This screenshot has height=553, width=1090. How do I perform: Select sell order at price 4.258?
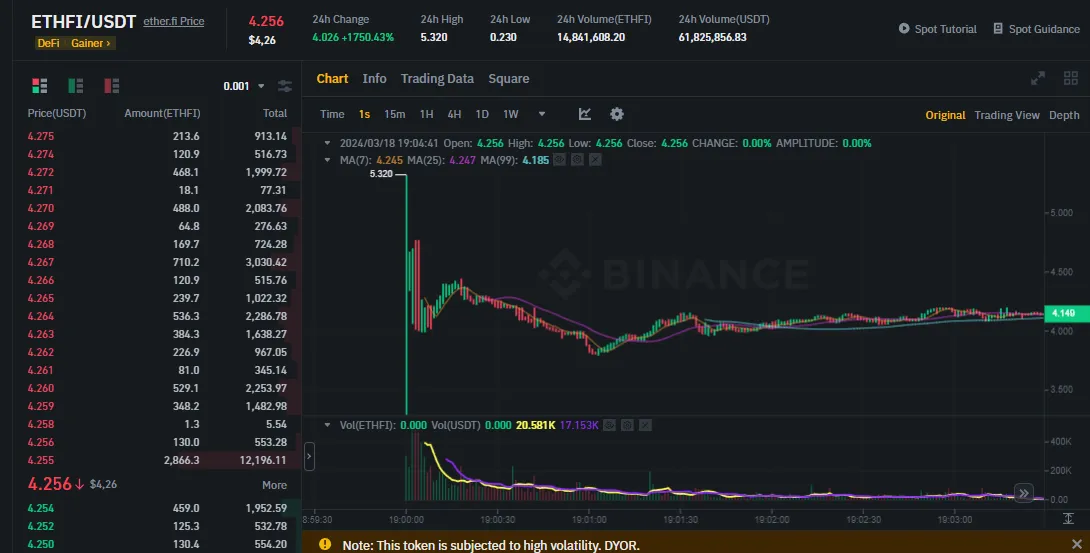tap(157, 424)
